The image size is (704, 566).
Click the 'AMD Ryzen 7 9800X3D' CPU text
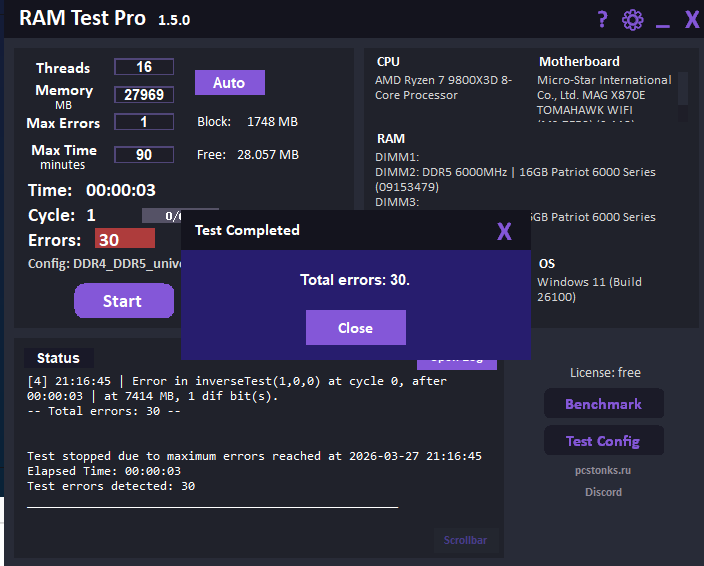(443, 88)
